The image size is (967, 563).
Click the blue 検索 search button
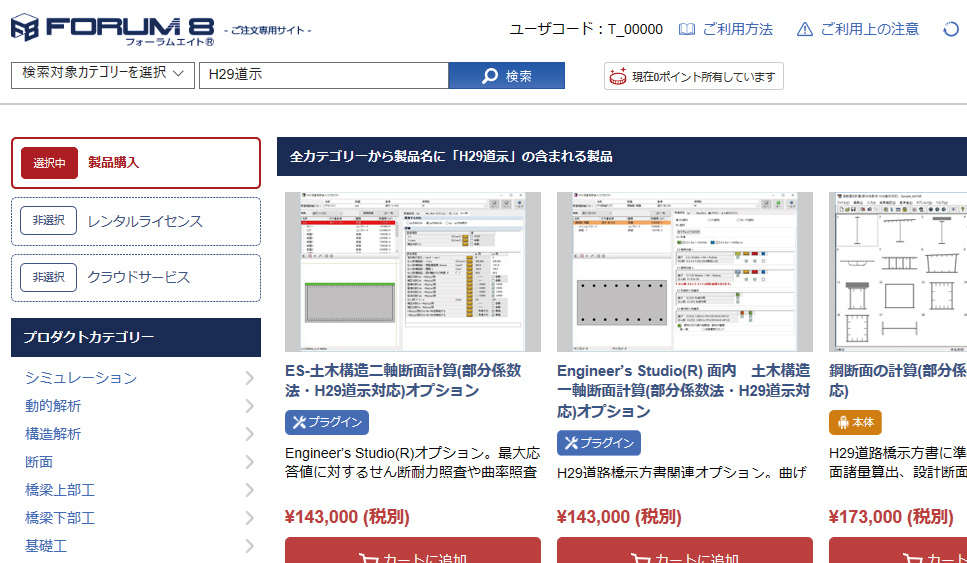(x=506, y=75)
